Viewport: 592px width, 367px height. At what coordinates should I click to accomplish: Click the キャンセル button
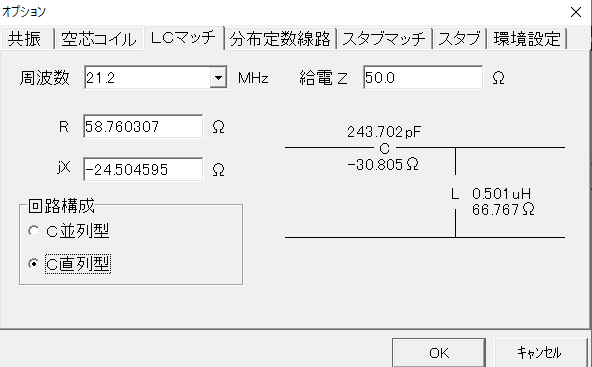(539, 353)
